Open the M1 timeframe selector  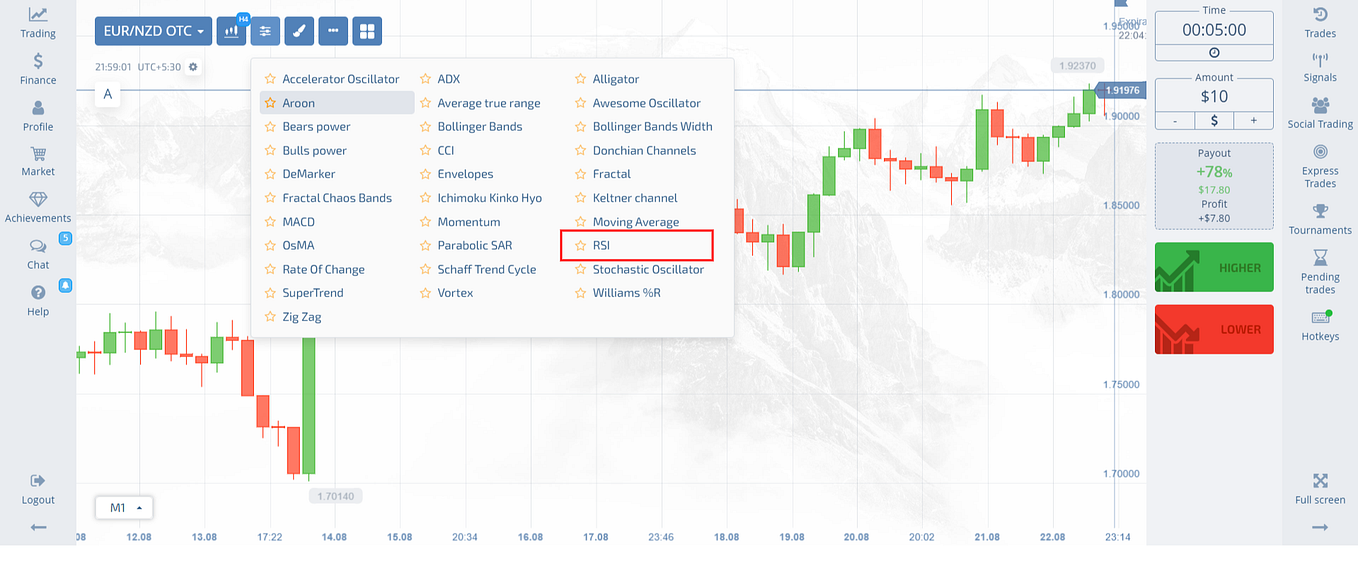[x=123, y=507]
